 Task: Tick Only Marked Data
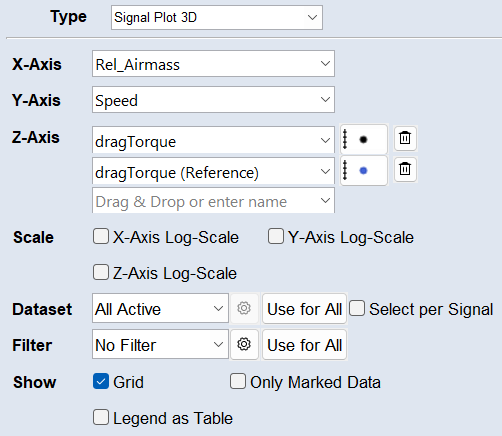click(x=238, y=381)
